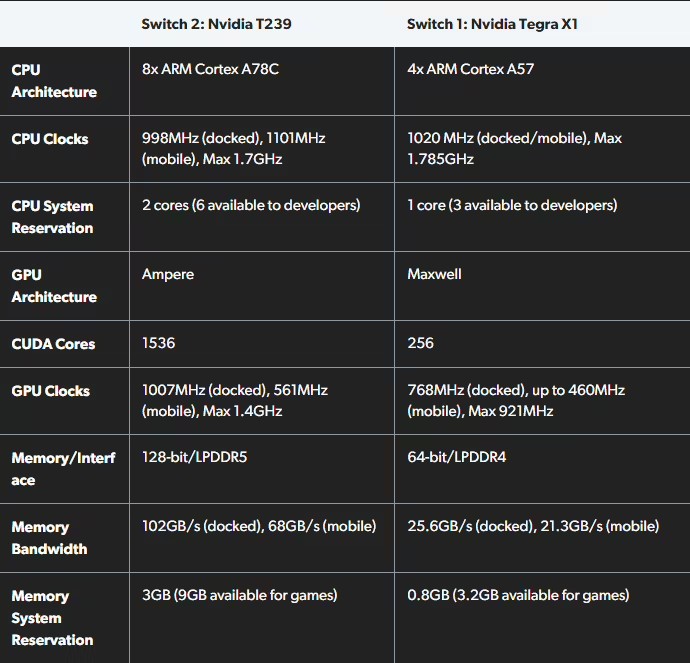Select the CPU Architecture row label
The height and width of the screenshot is (663, 690).
point(54,81)
